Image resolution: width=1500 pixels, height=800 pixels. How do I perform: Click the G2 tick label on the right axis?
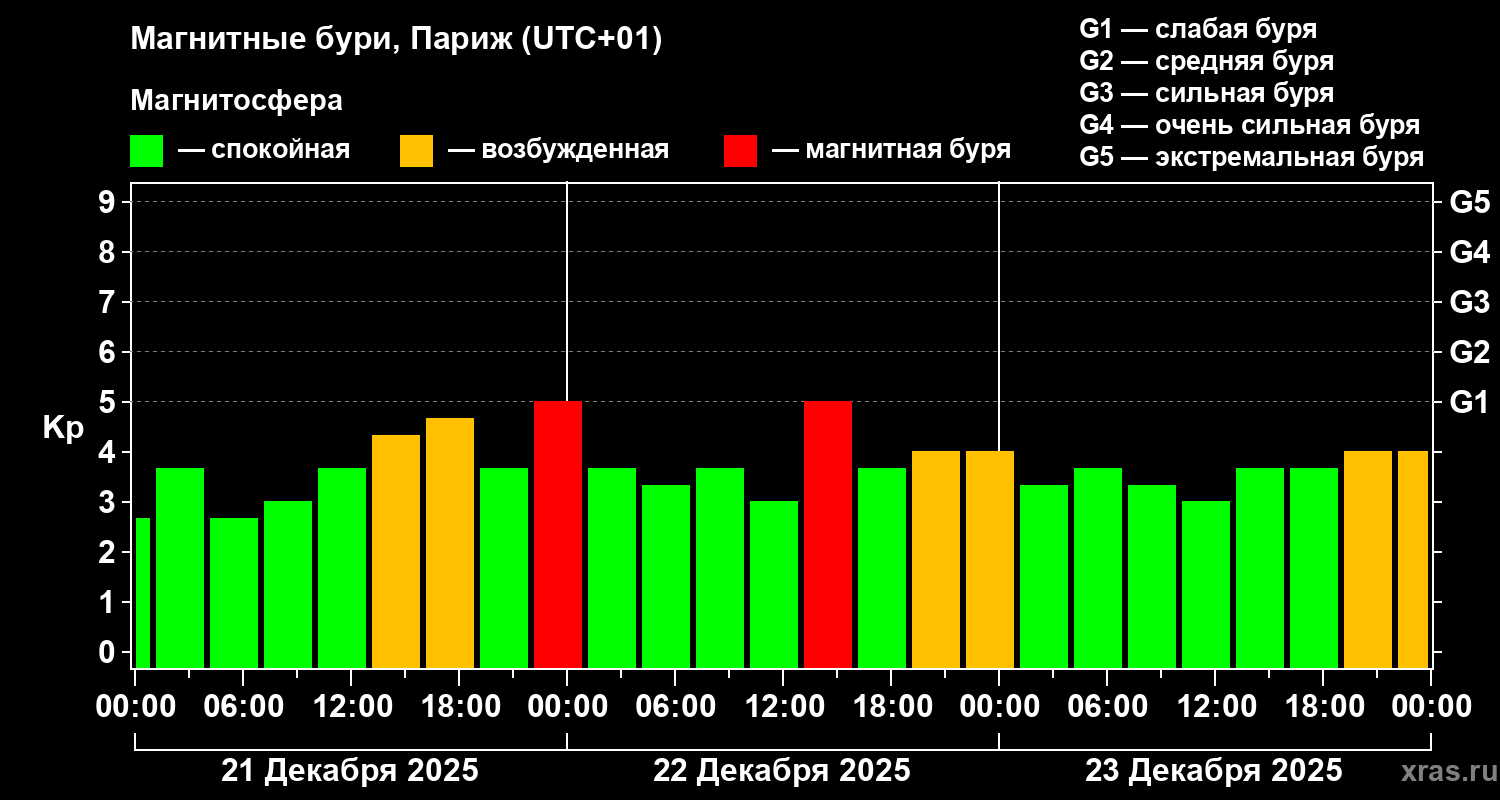(1470, 352)
